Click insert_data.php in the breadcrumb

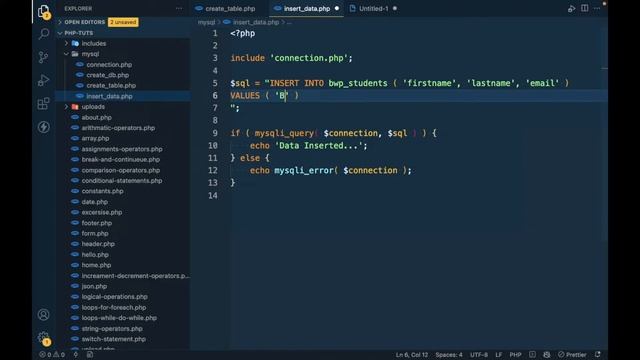click(256, 22)
